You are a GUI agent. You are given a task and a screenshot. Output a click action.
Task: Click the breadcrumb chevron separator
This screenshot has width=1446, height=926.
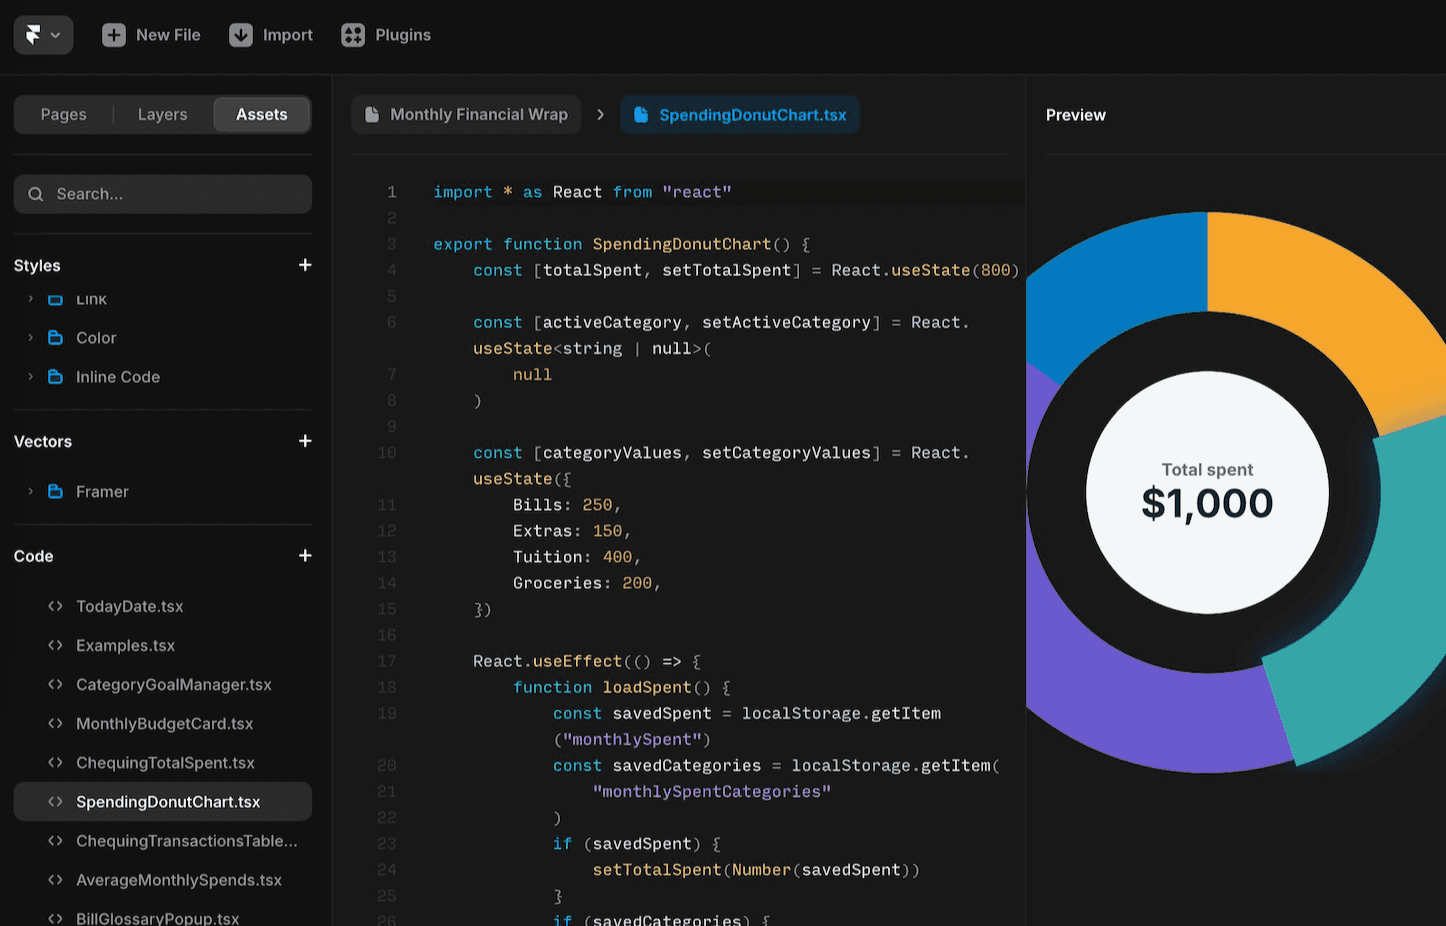tap(600, 115)
